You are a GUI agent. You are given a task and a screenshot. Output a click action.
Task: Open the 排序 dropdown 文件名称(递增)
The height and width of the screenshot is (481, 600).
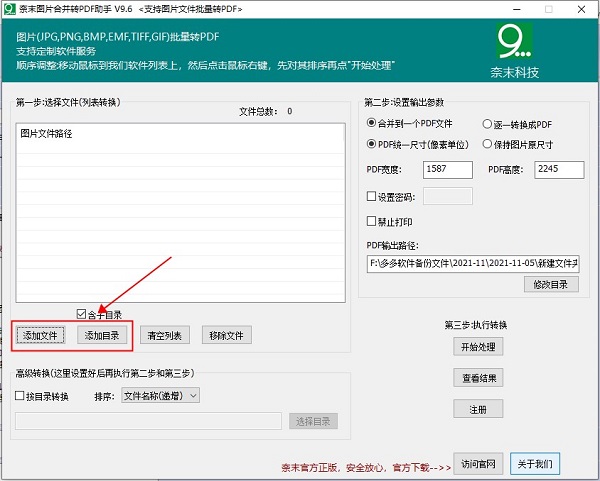(160, 395)
